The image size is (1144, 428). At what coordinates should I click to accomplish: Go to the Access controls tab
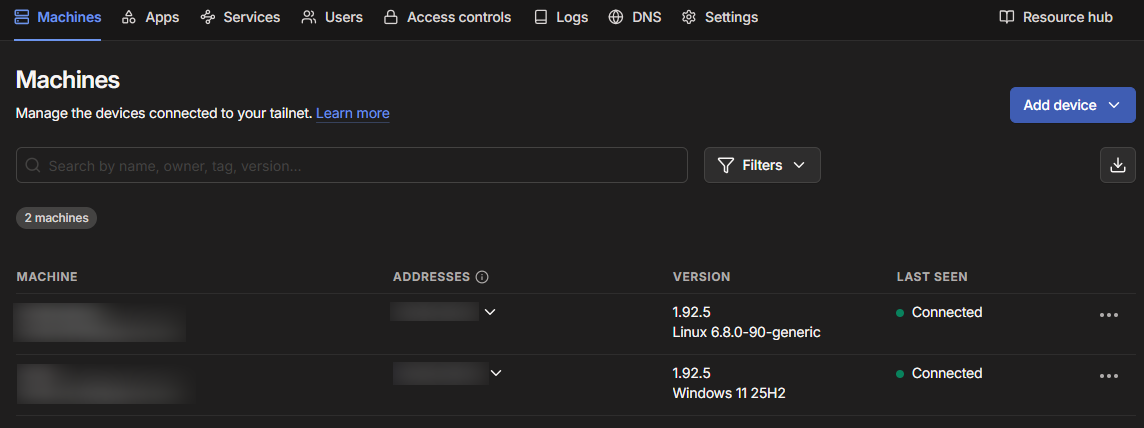[447, 17]
